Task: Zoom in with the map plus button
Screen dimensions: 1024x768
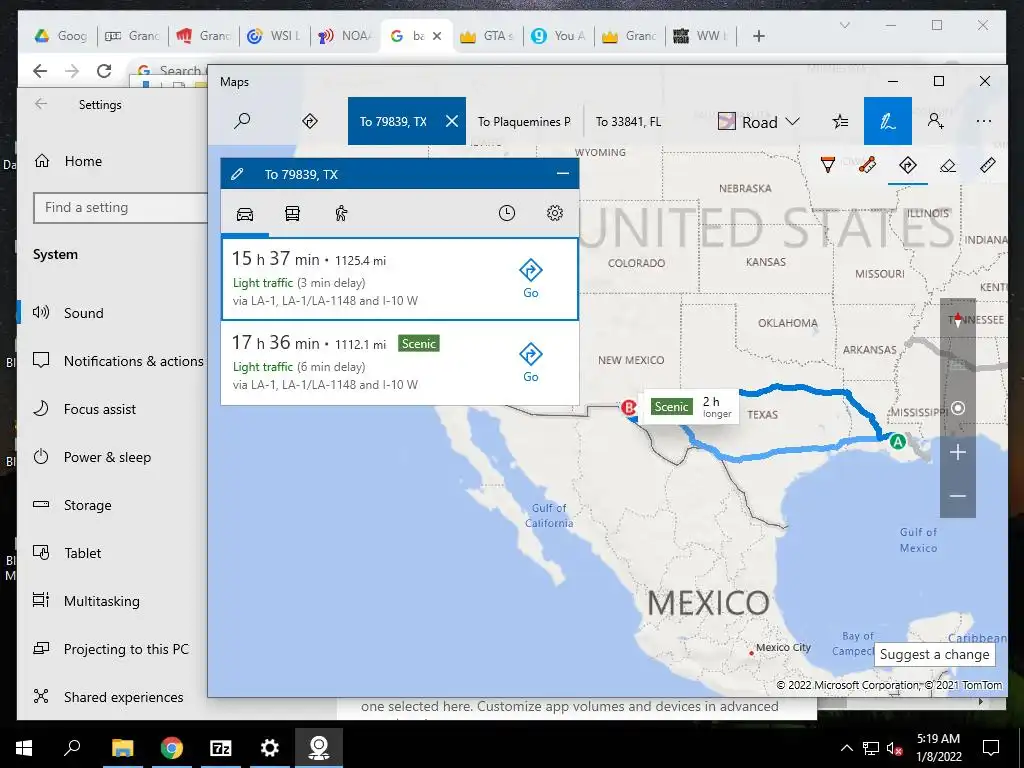Action: point(957,452)
